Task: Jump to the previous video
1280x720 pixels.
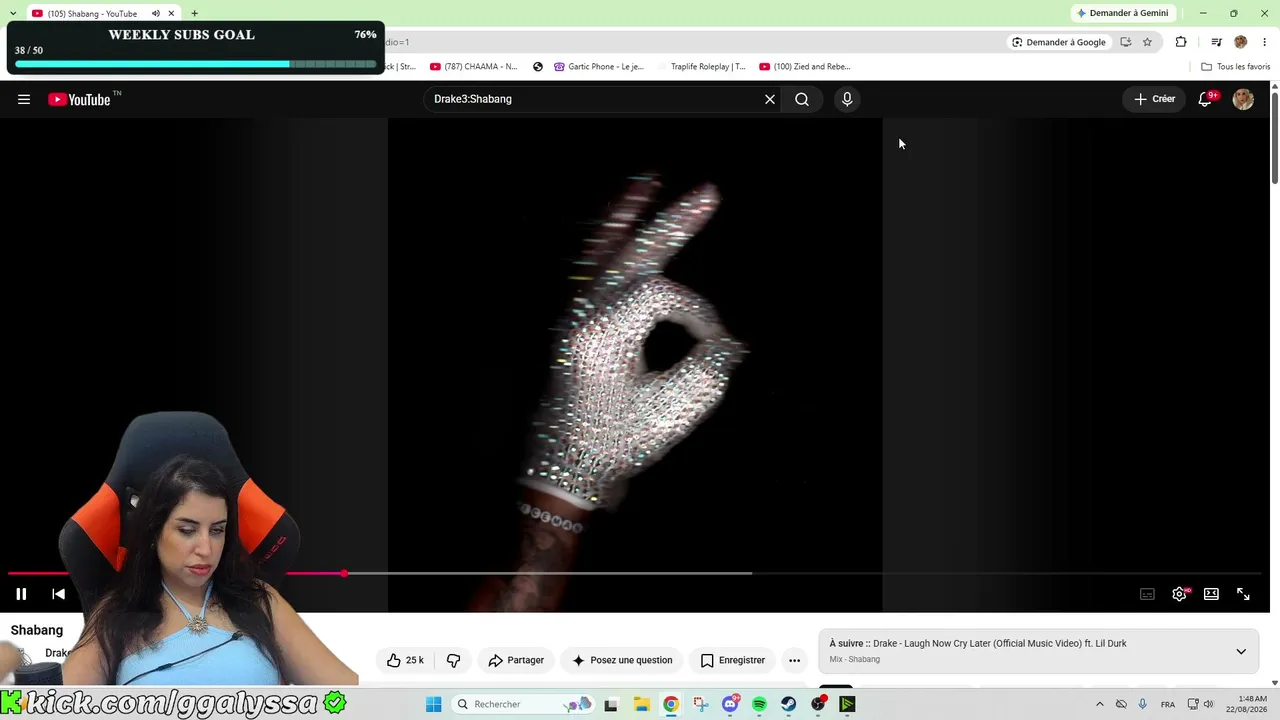Action: coord(59,594)
